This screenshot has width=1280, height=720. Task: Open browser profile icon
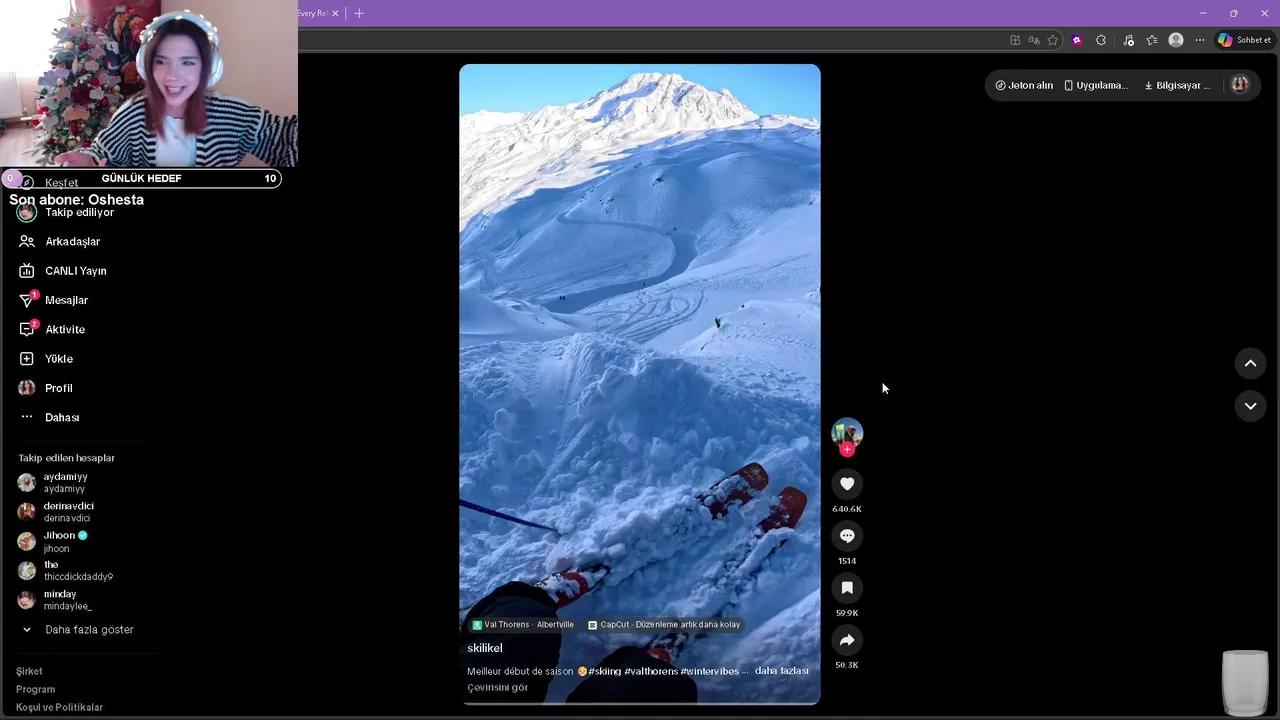1176,40
